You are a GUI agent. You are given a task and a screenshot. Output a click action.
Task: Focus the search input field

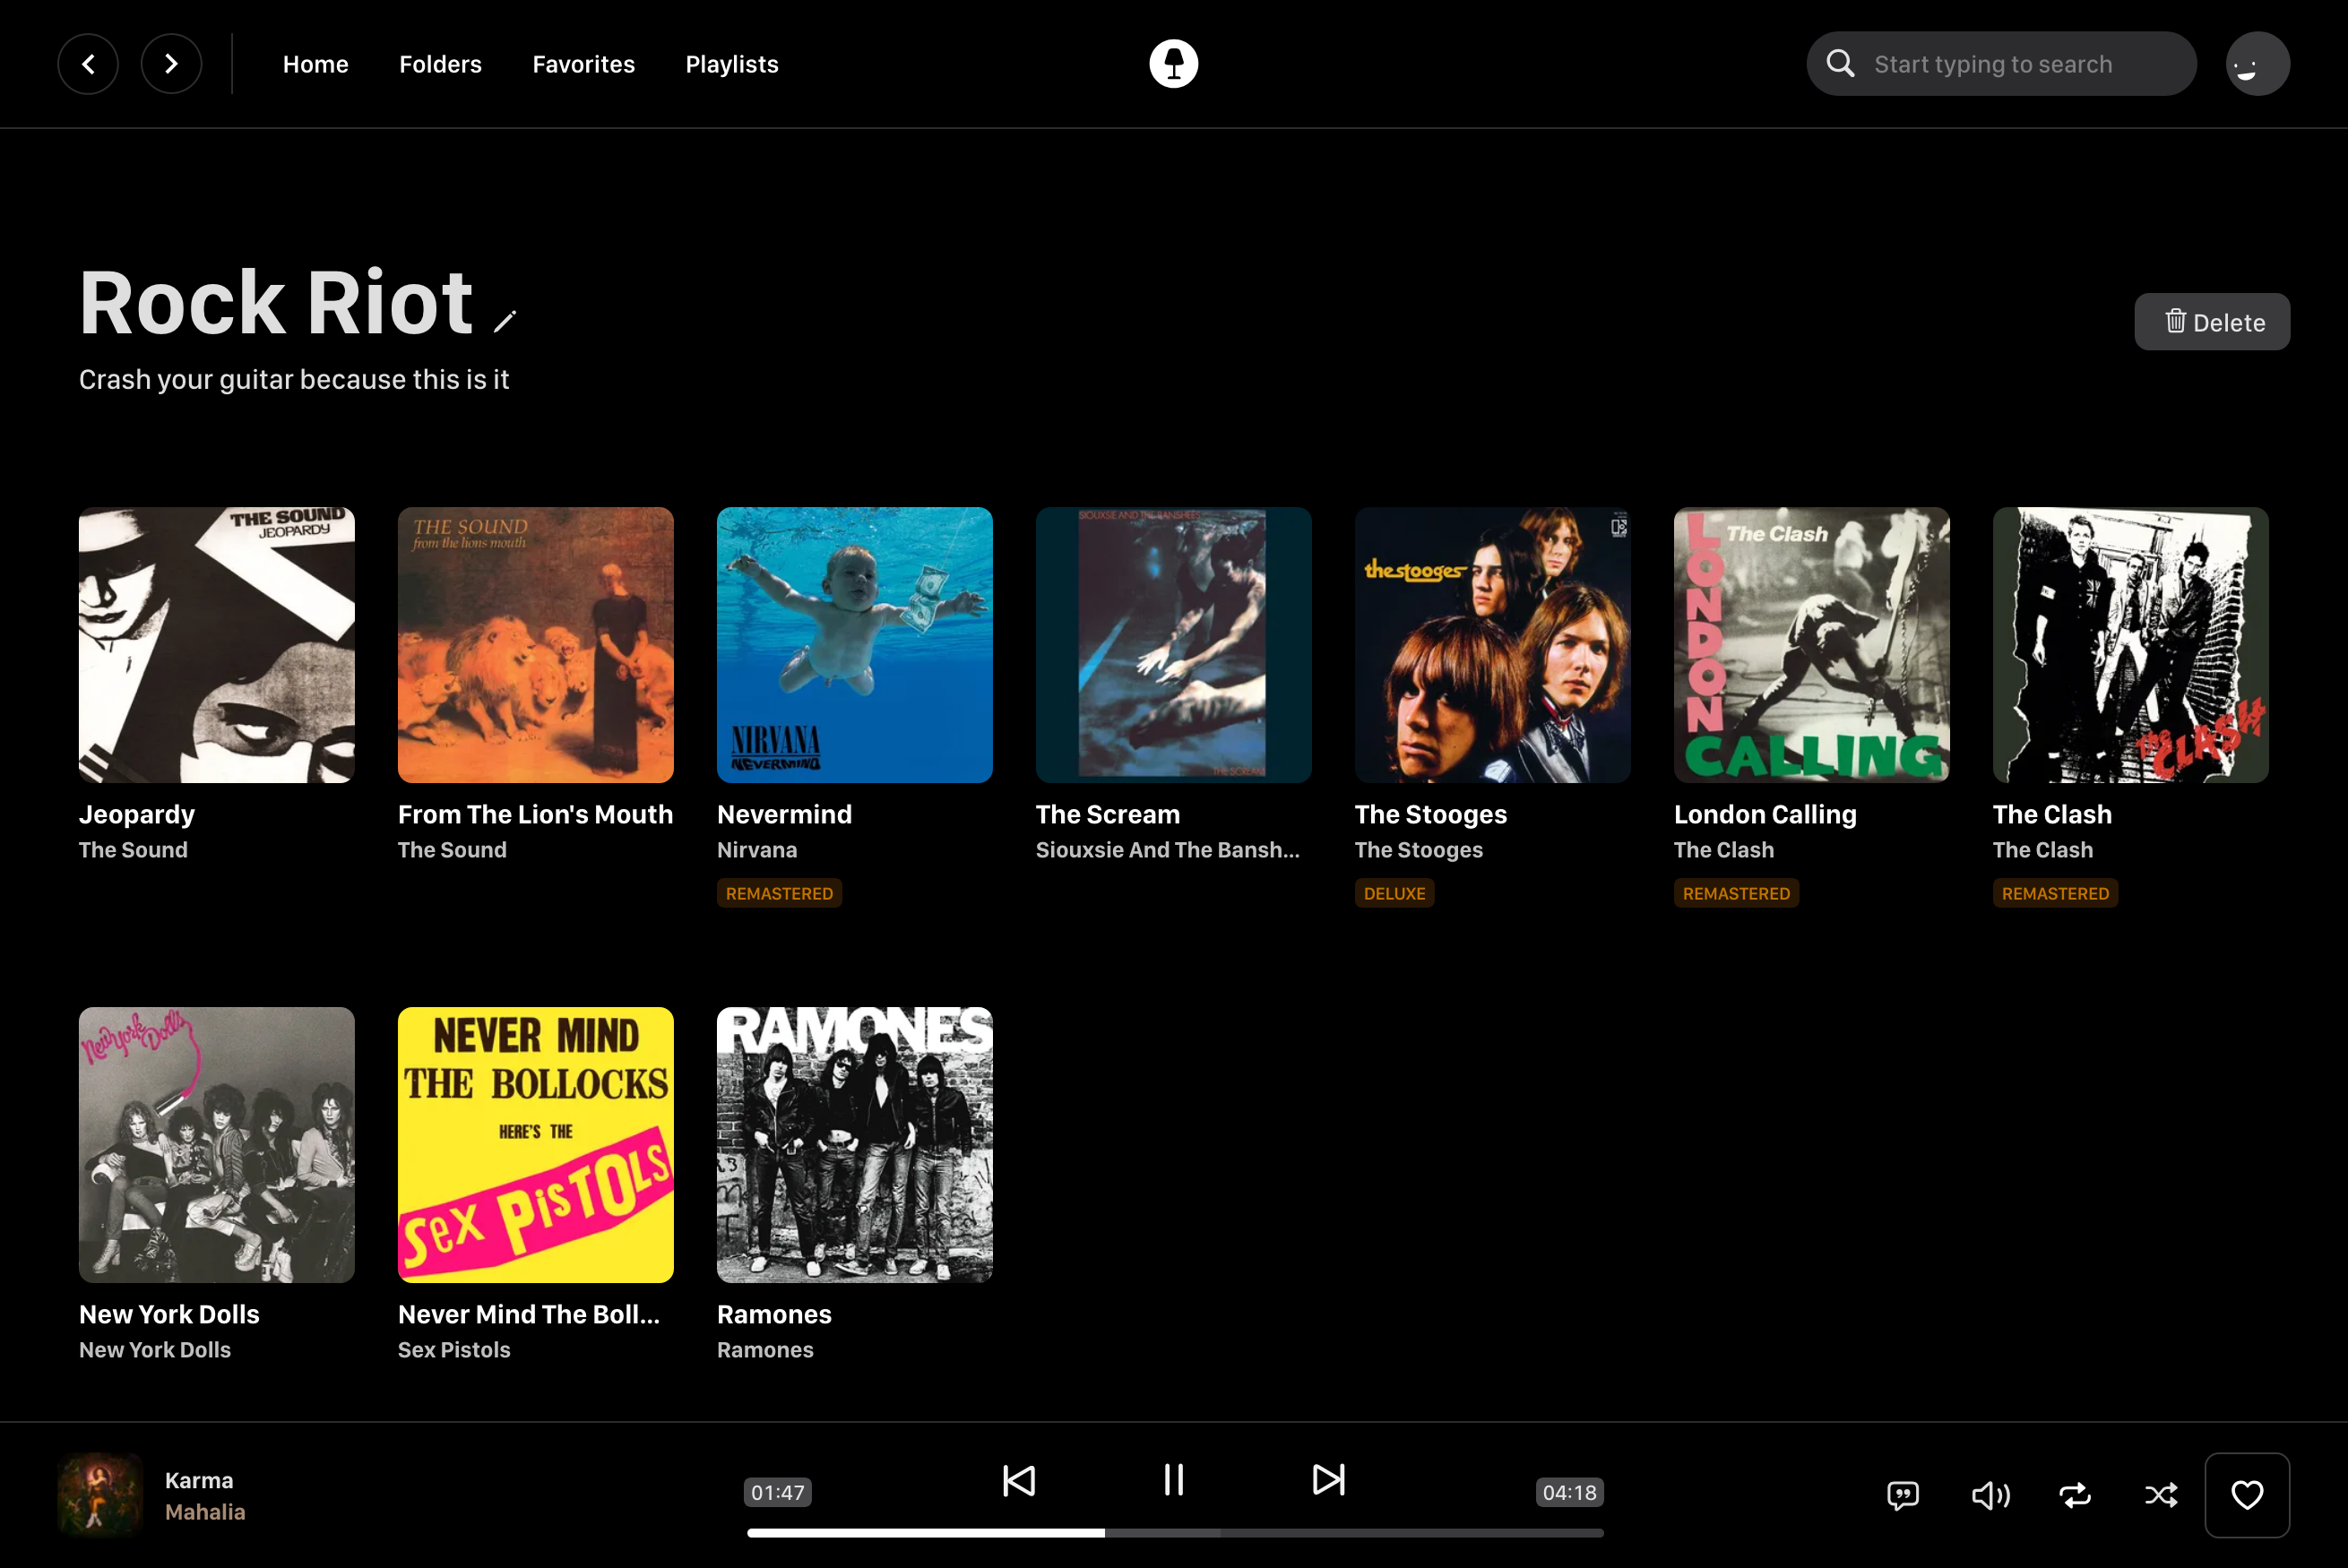(x=2001, y=64)
